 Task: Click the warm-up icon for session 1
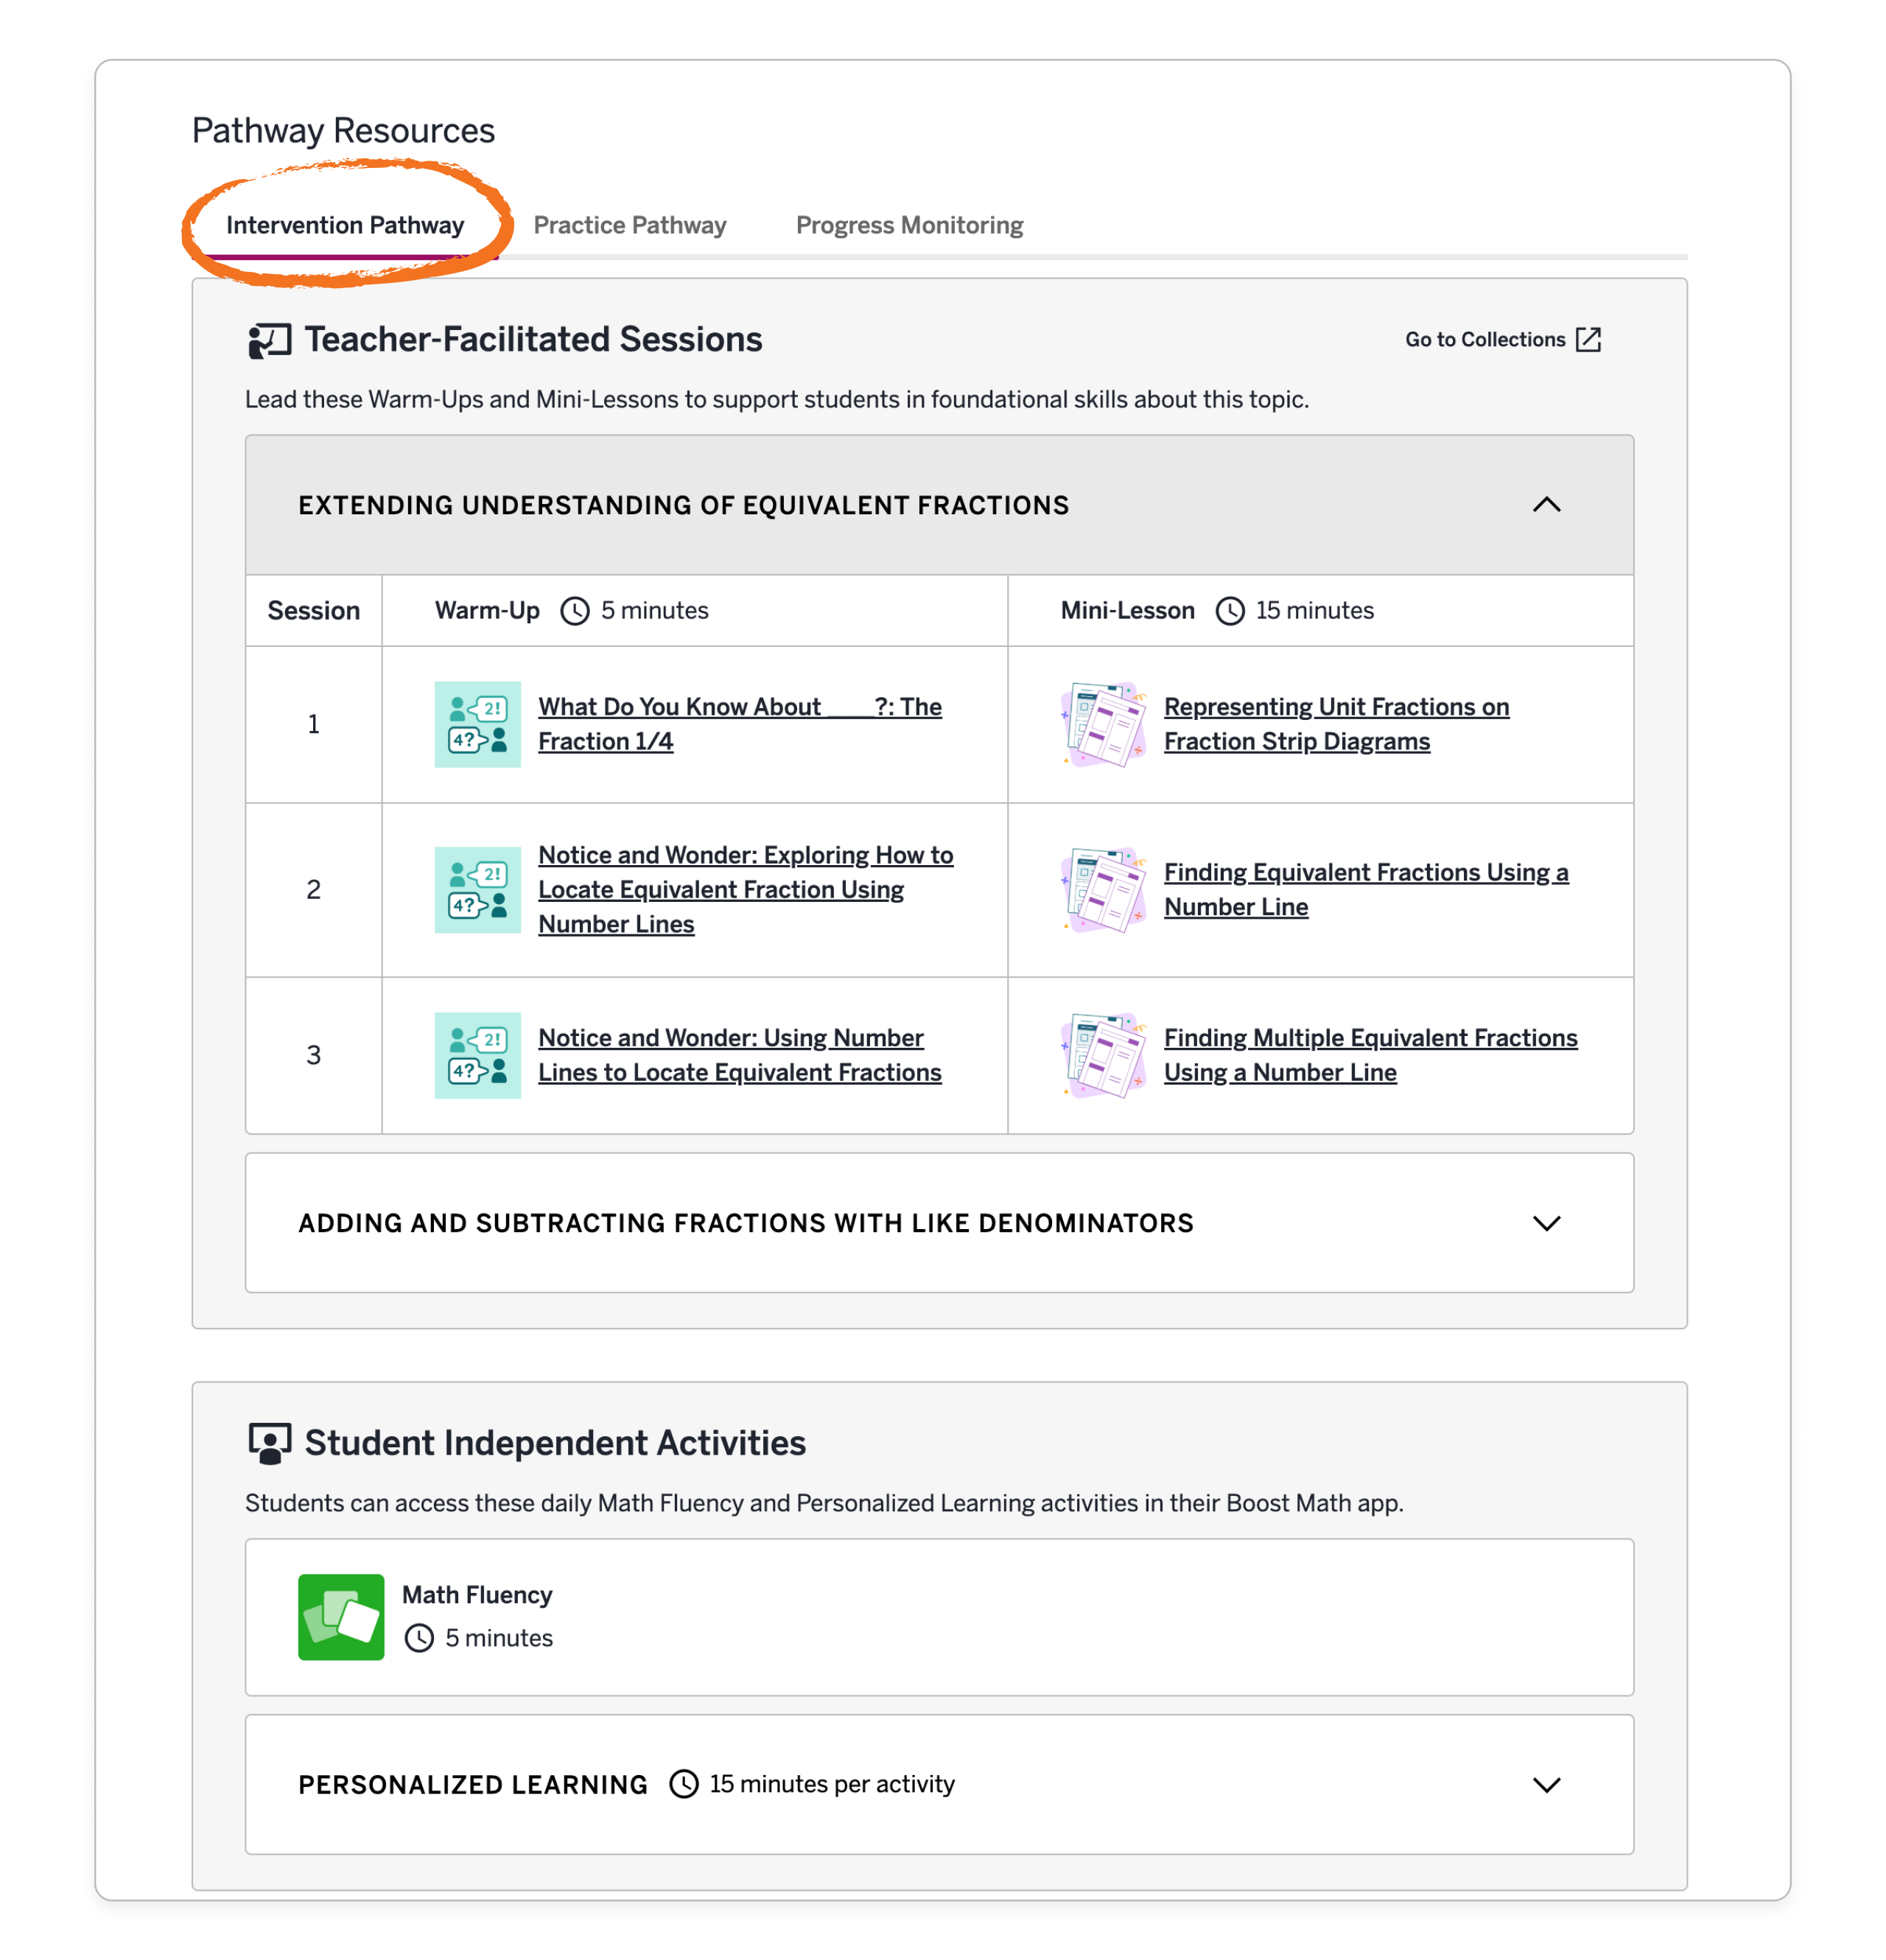click(x=477, y=724)
